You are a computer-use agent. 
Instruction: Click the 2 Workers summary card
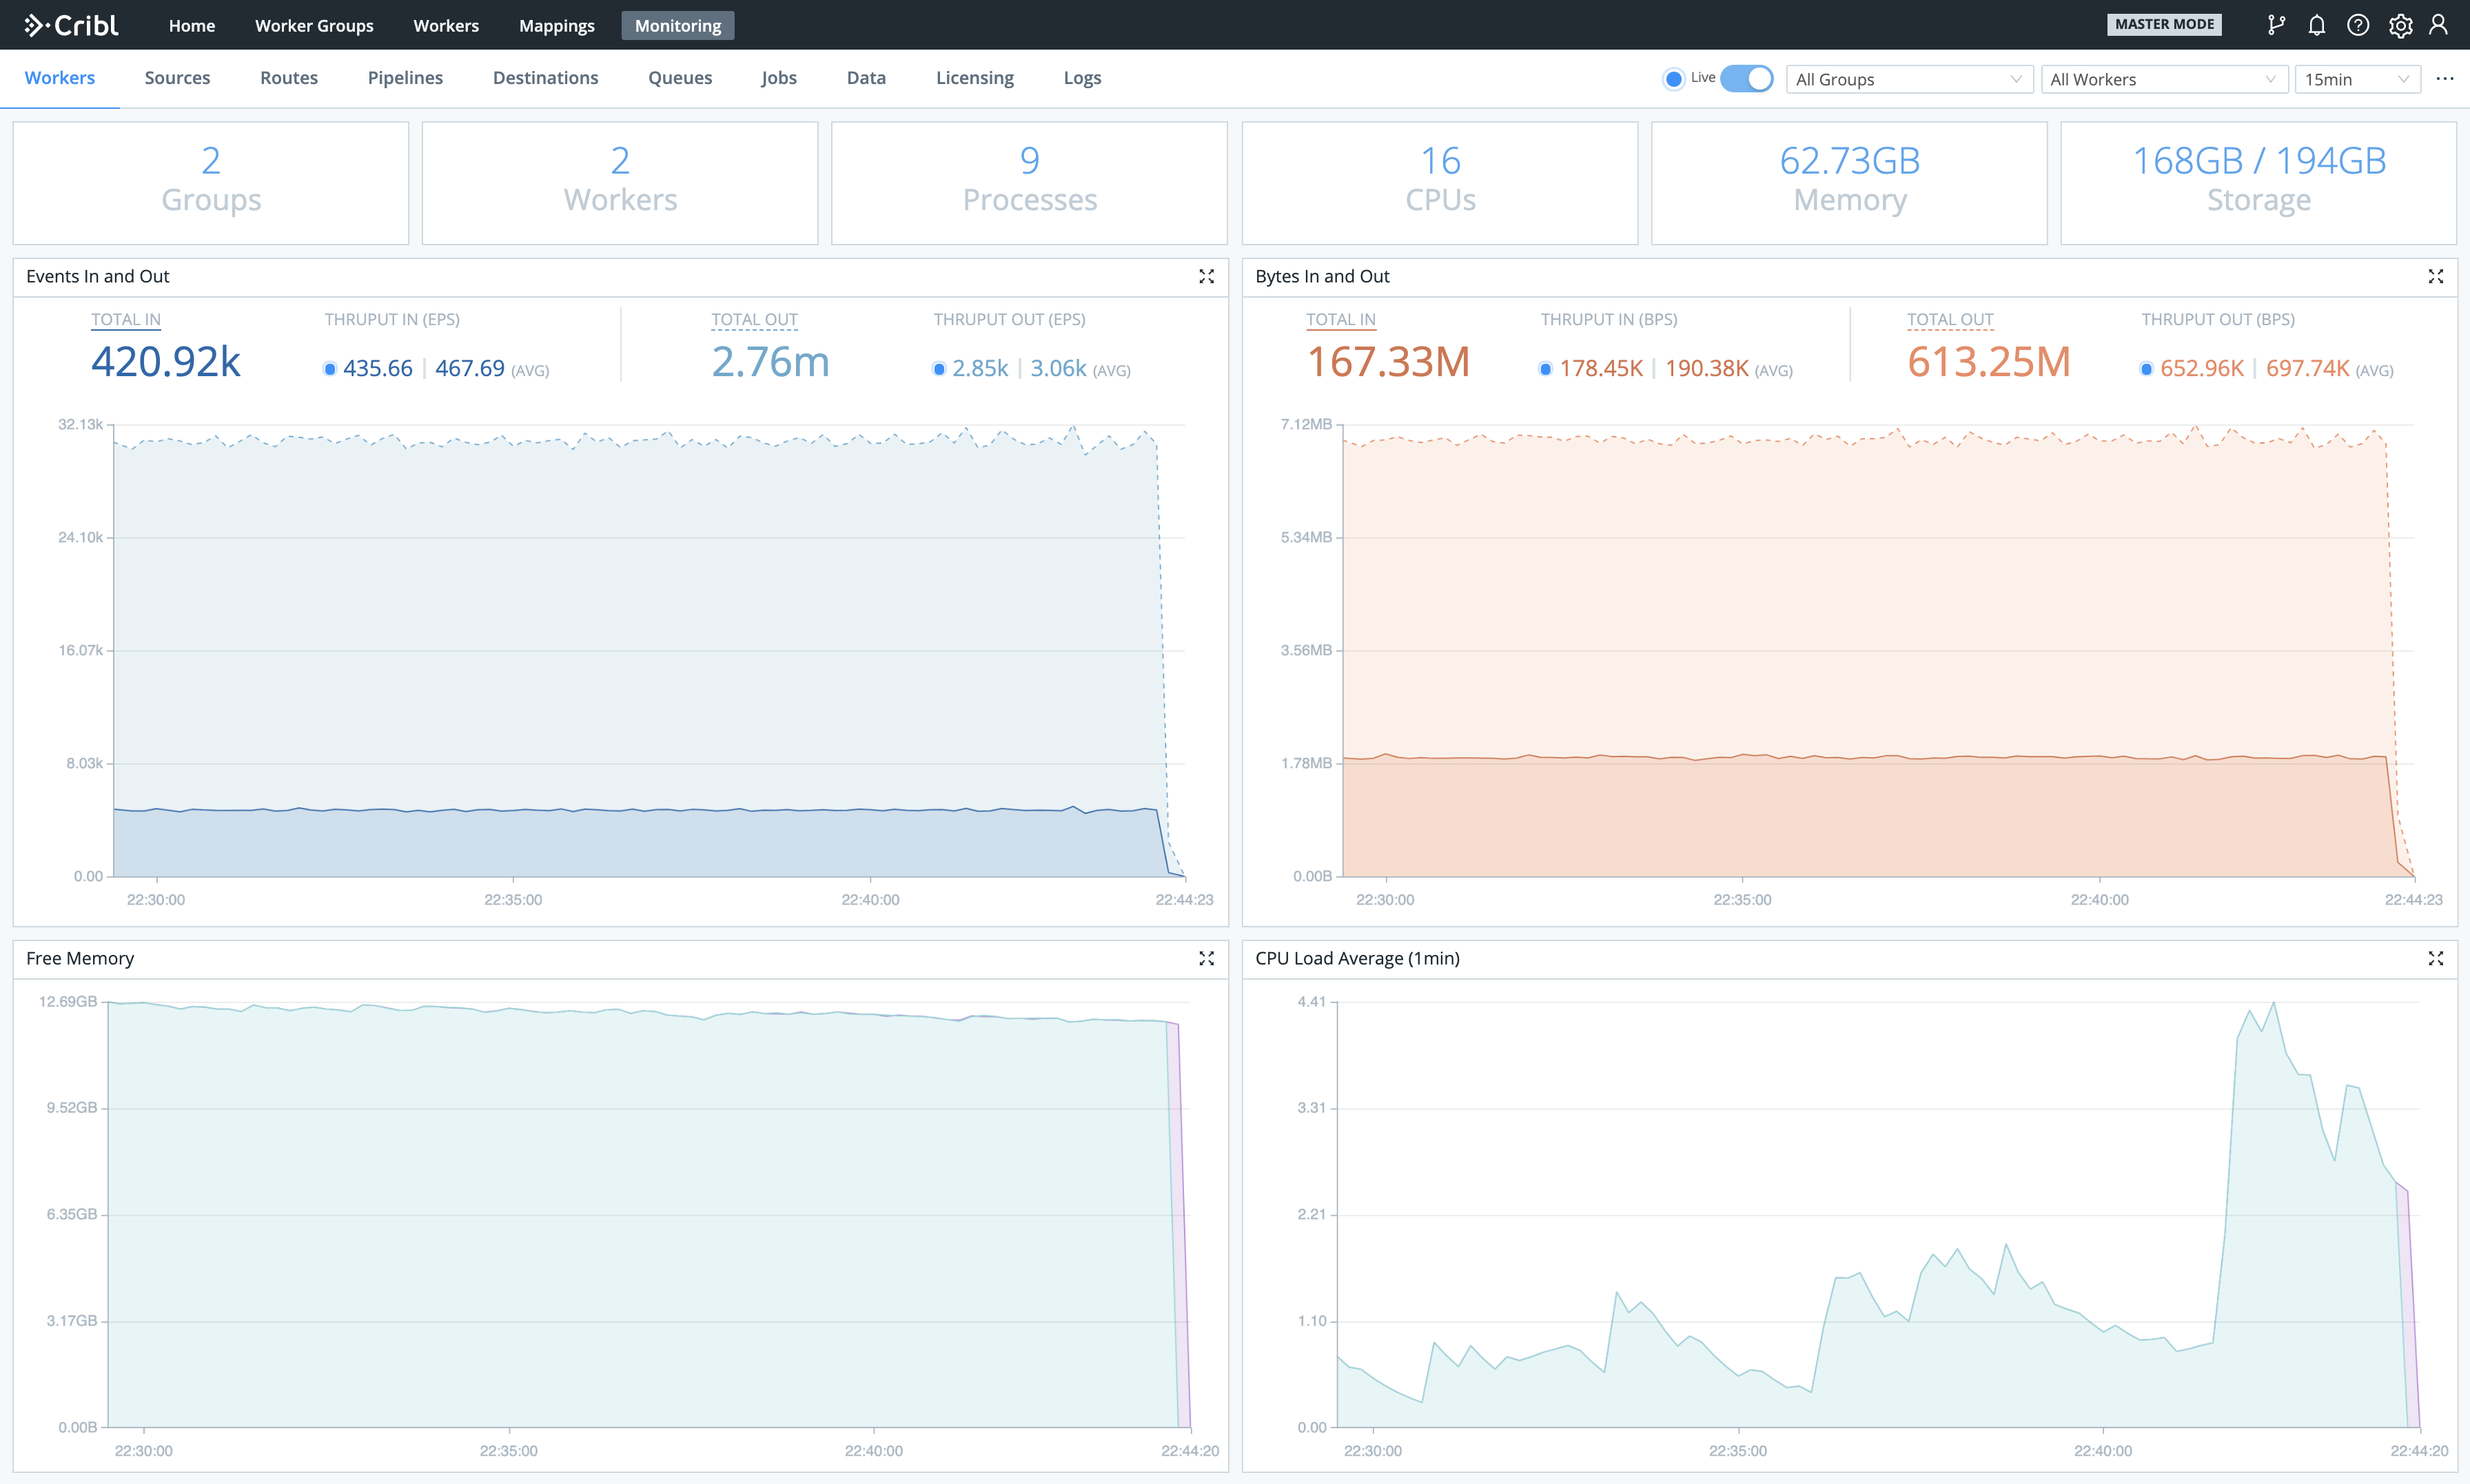click(620, 183)
